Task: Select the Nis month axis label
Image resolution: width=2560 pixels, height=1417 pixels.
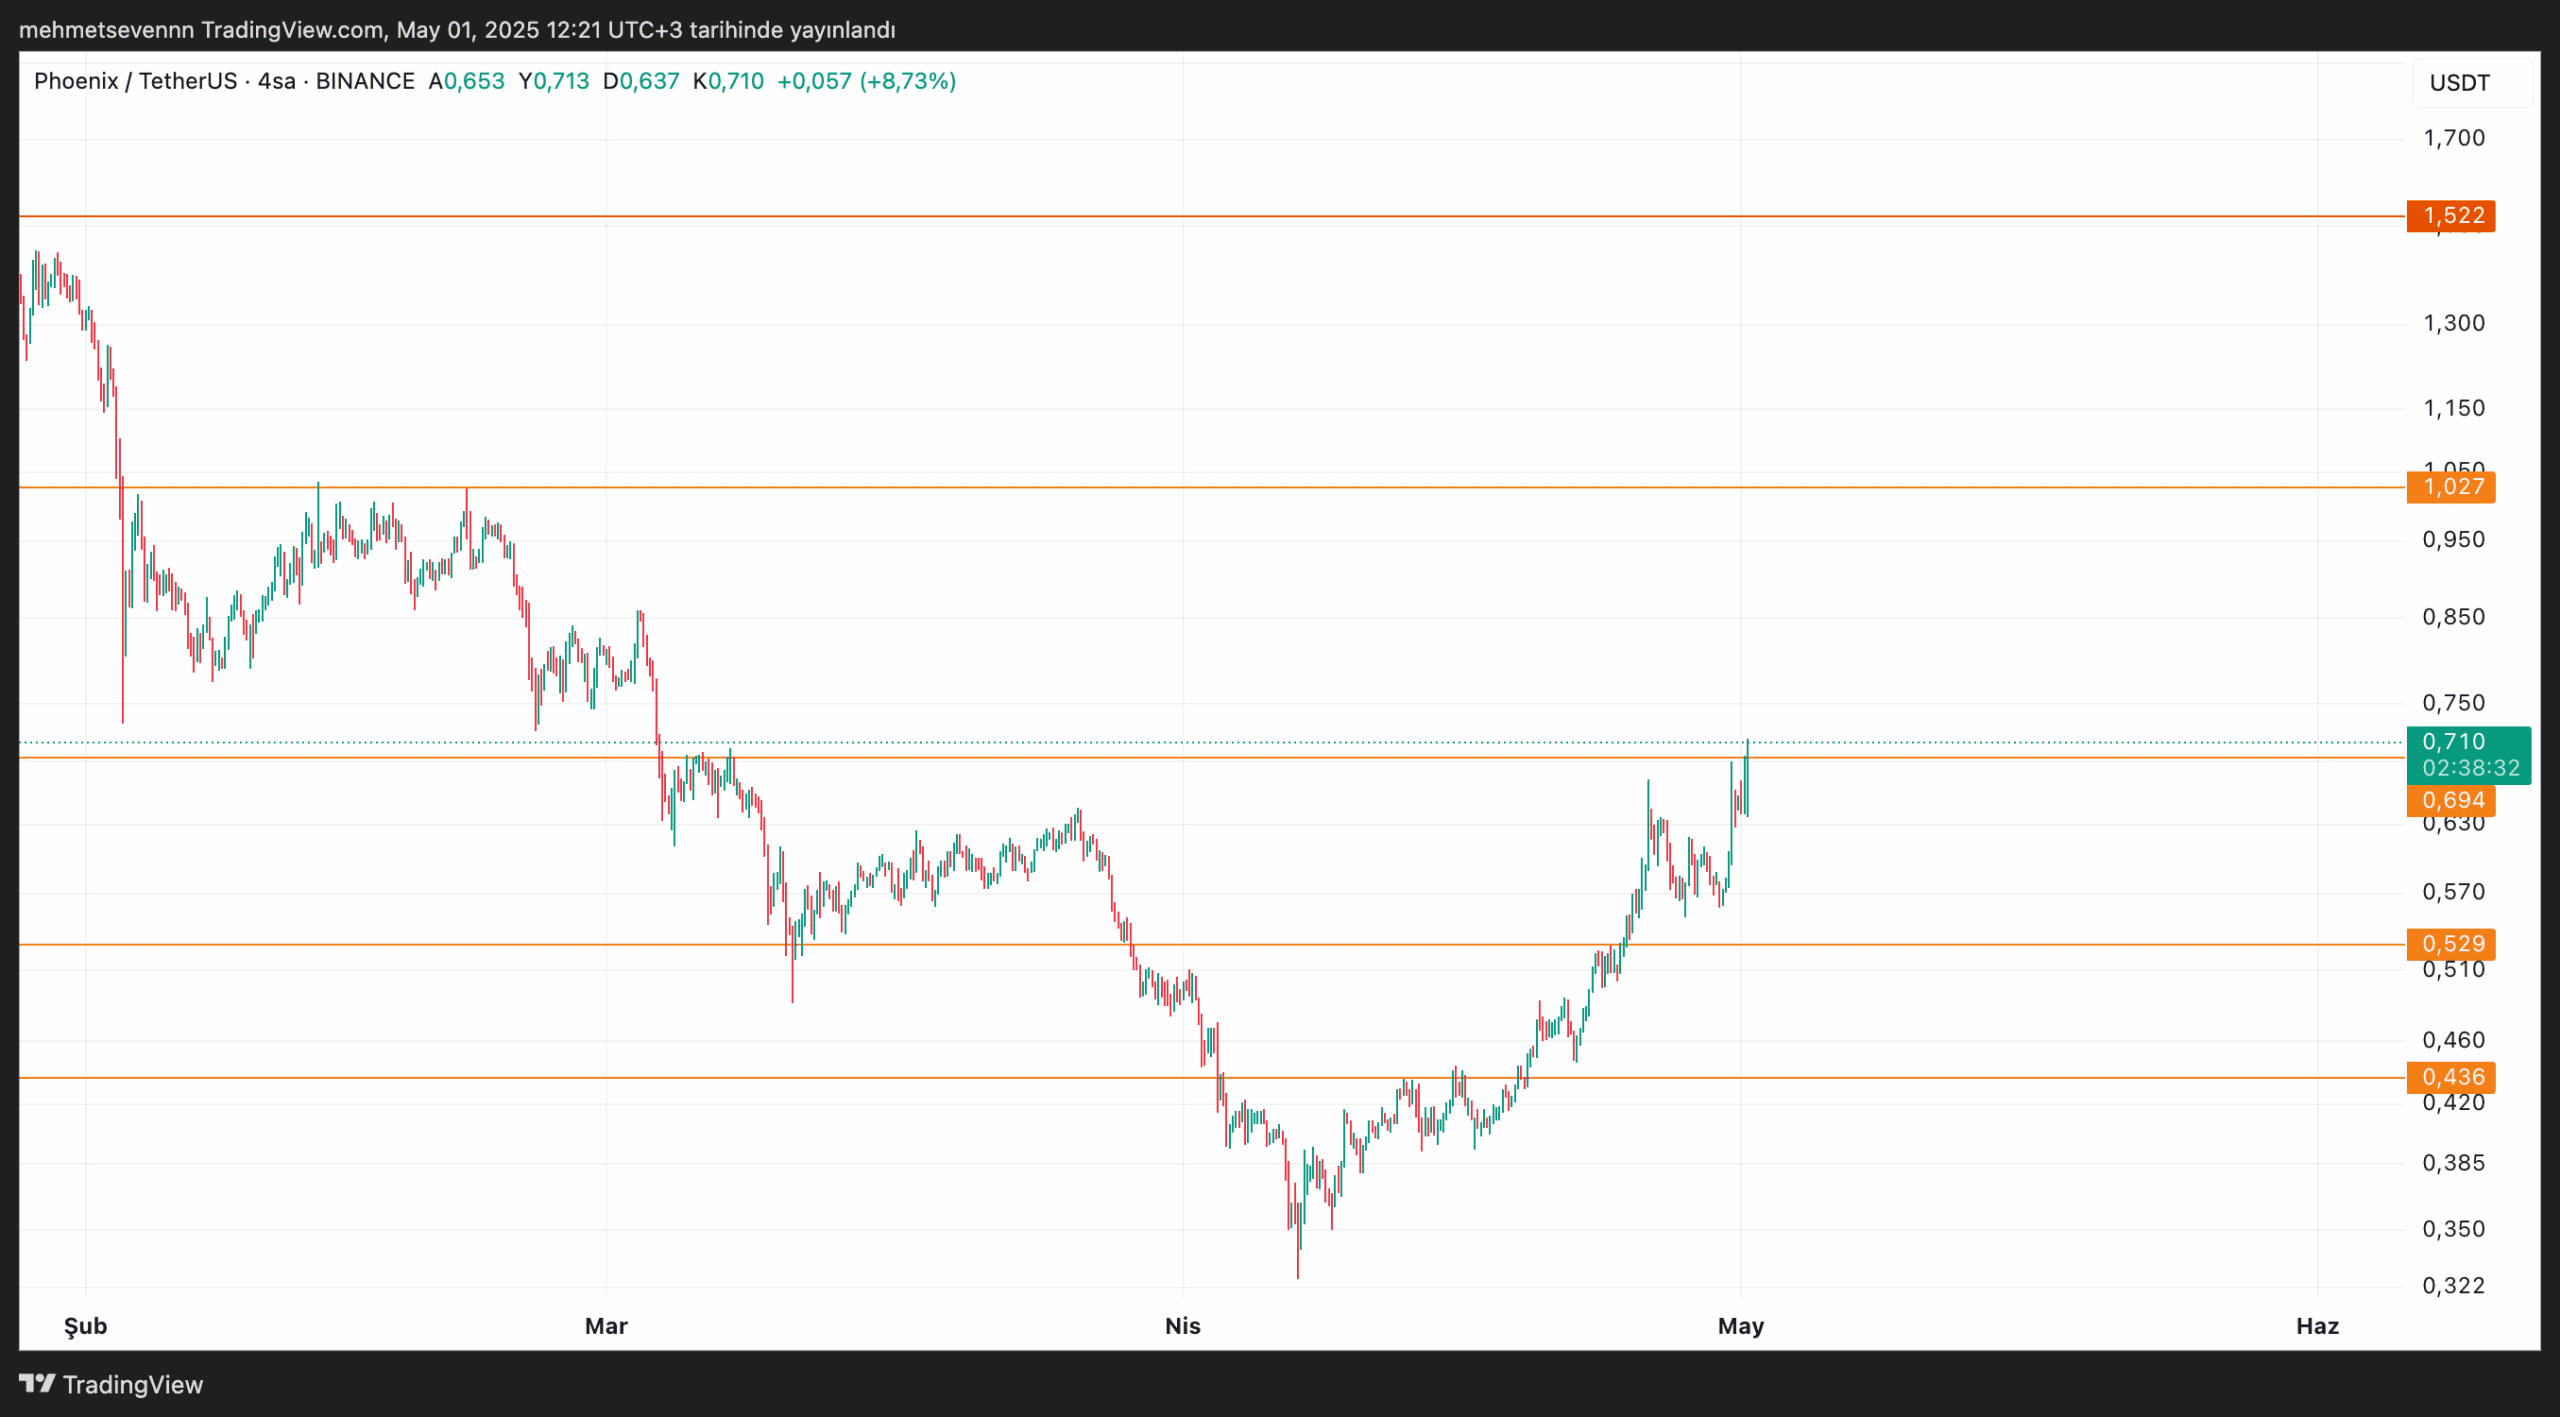Action: (x=1182, y=1326)
